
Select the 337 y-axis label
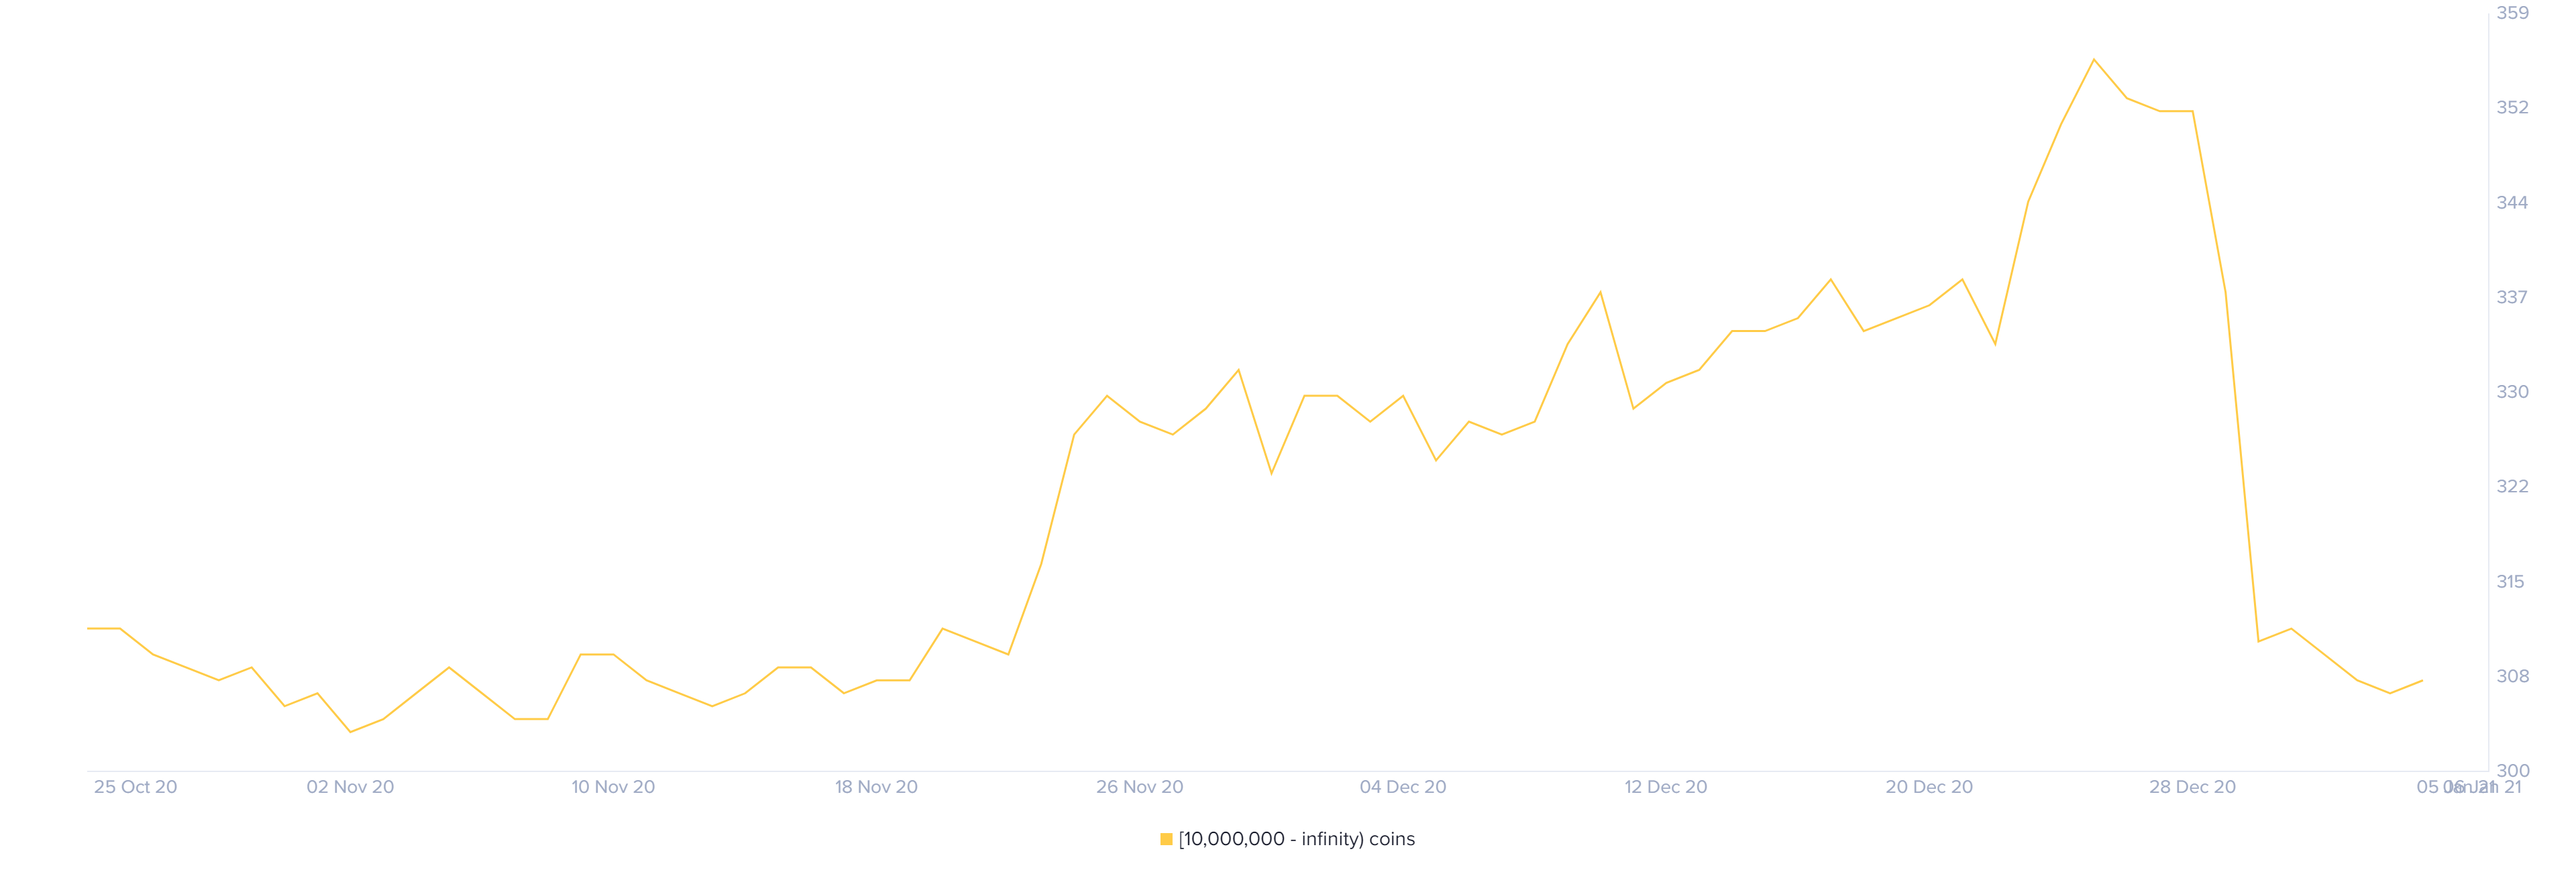pyautogui.click(x=2513, y=297)
